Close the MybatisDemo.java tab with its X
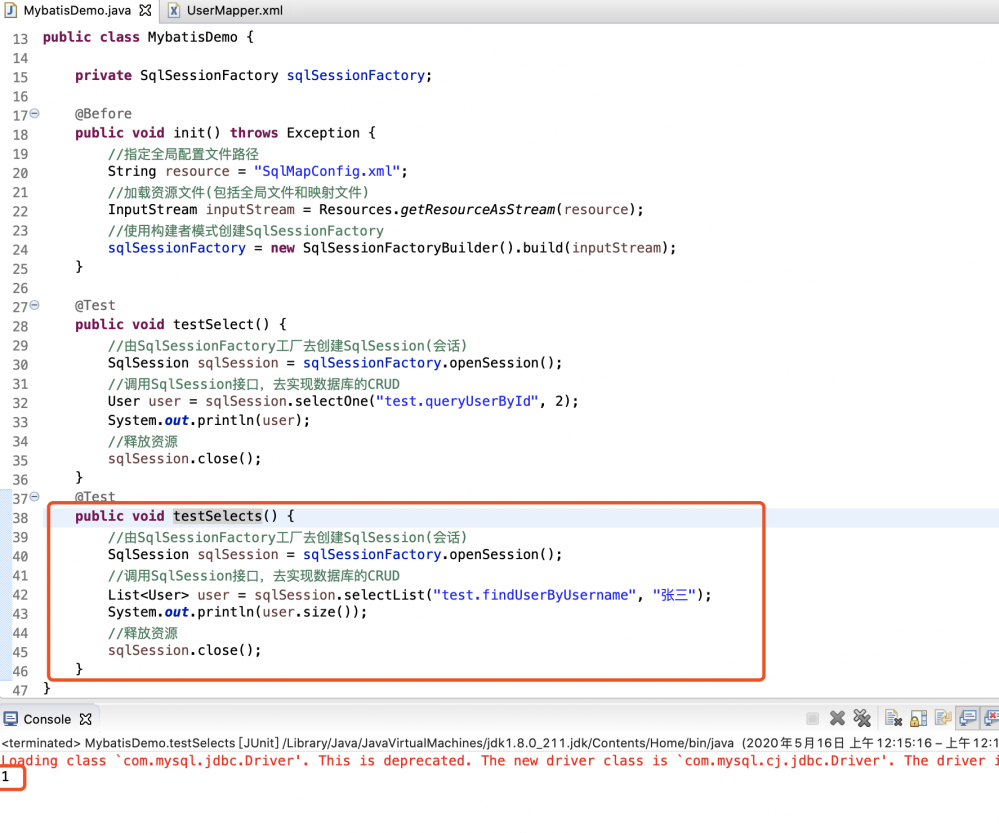 [x=145, y=10]
